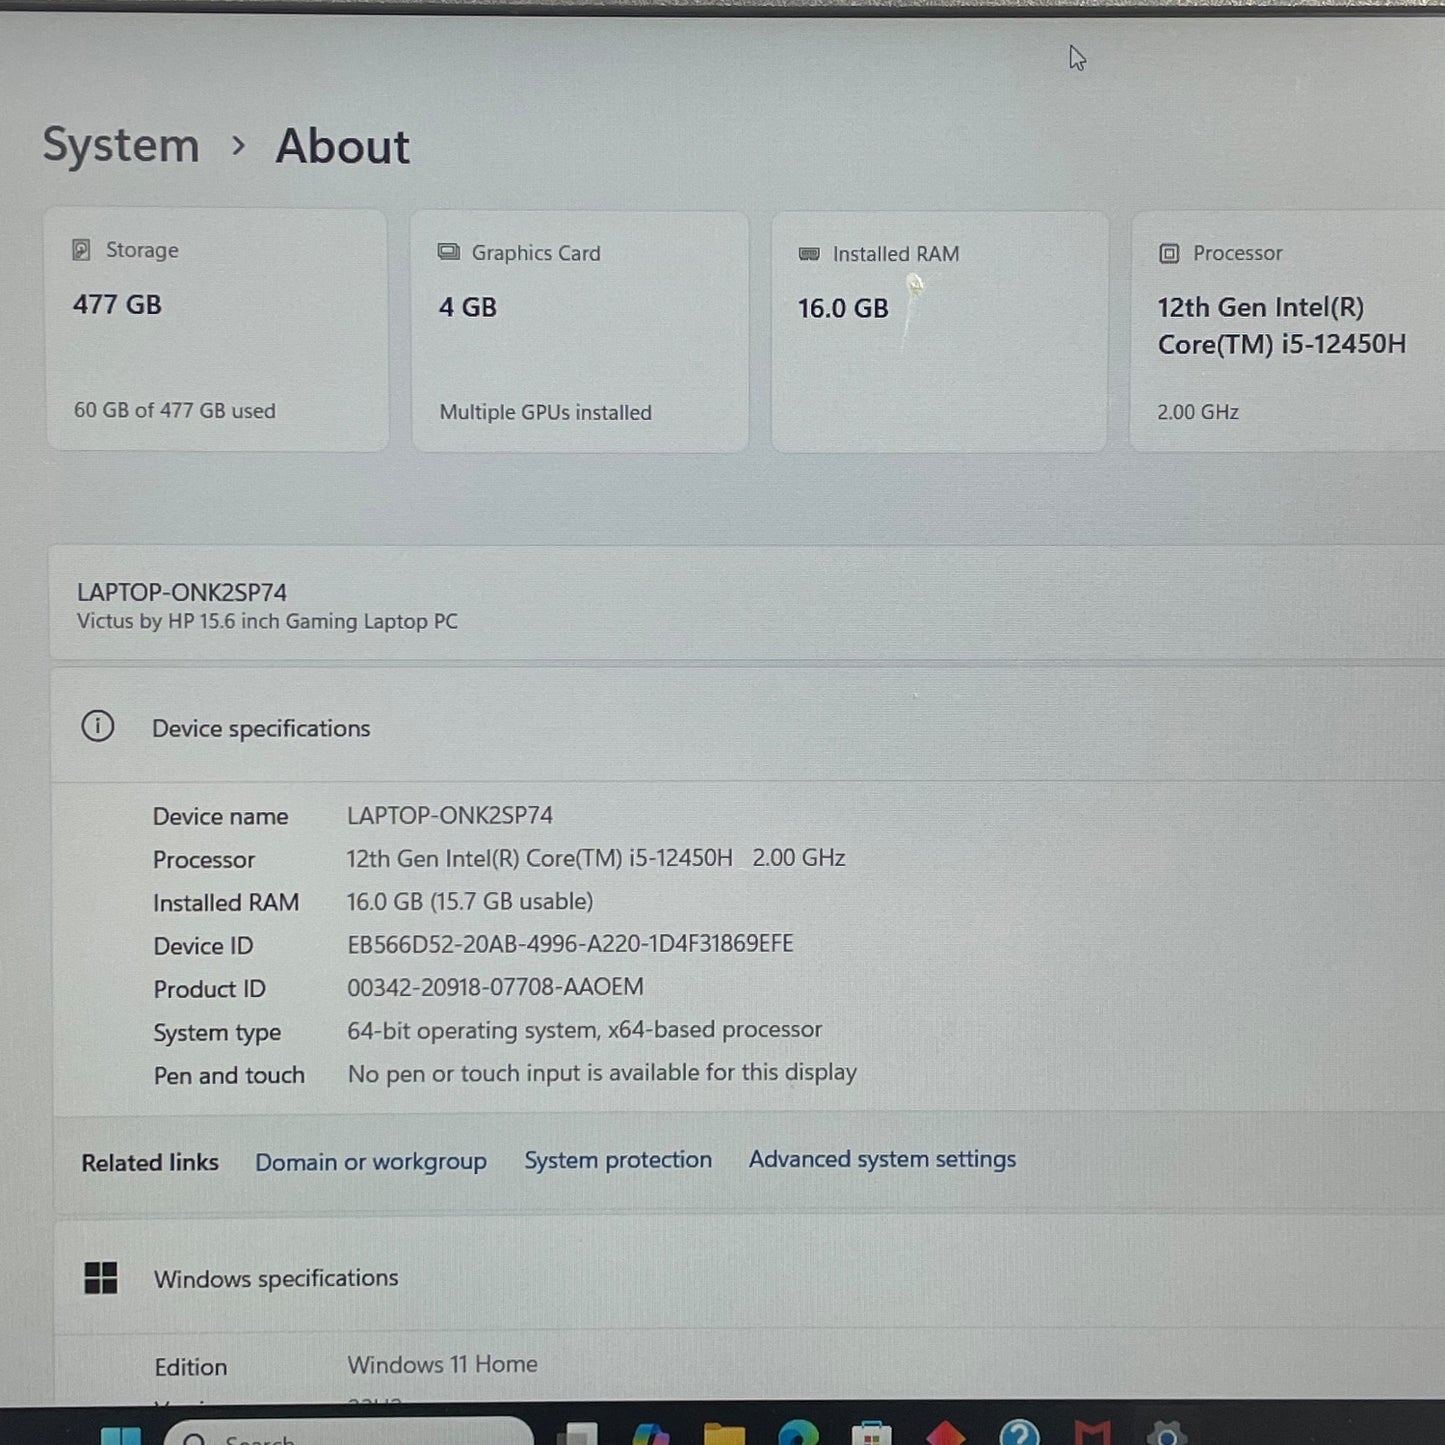Click 'Multiple GPUs installed' text
The height and width of the screenshot is (1445, 1445).
(x=545, y=412)
